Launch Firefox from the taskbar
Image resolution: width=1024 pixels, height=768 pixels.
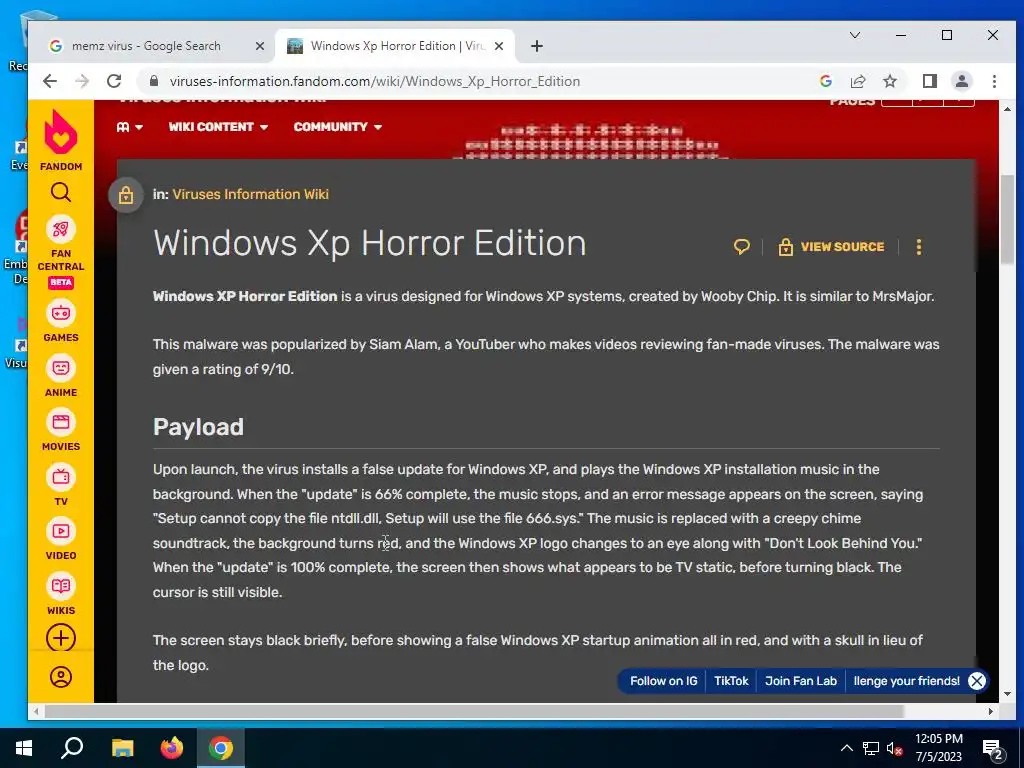[172, 748]
